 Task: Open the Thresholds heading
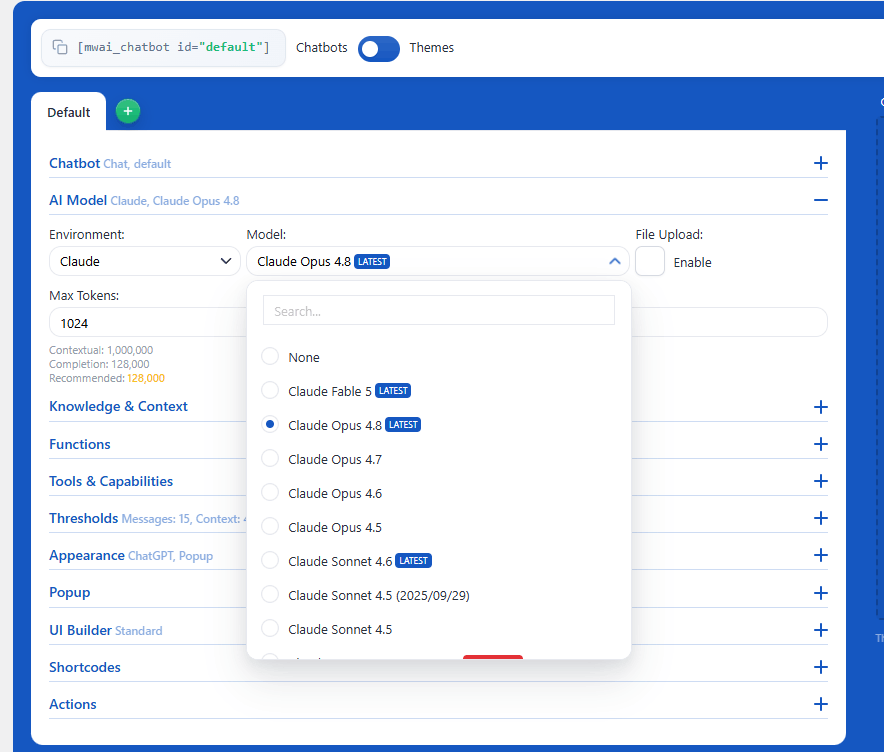[83, 518]
